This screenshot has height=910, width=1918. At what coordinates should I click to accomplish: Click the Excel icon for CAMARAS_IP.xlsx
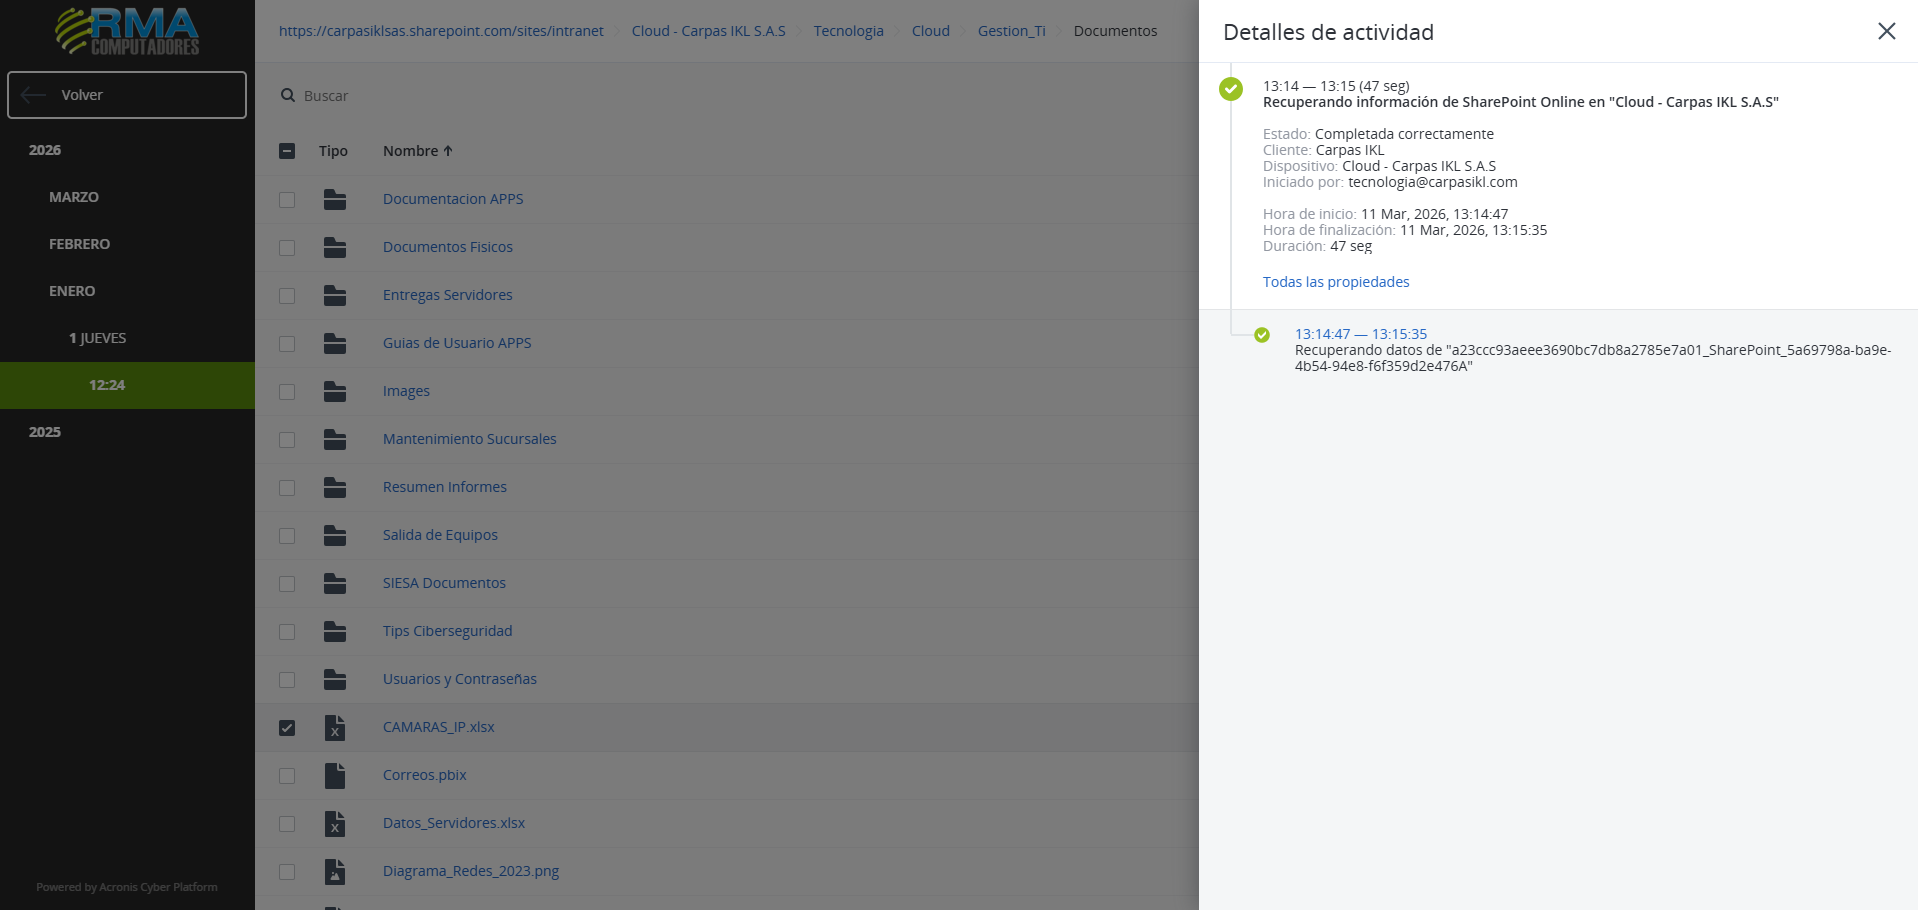335,727
